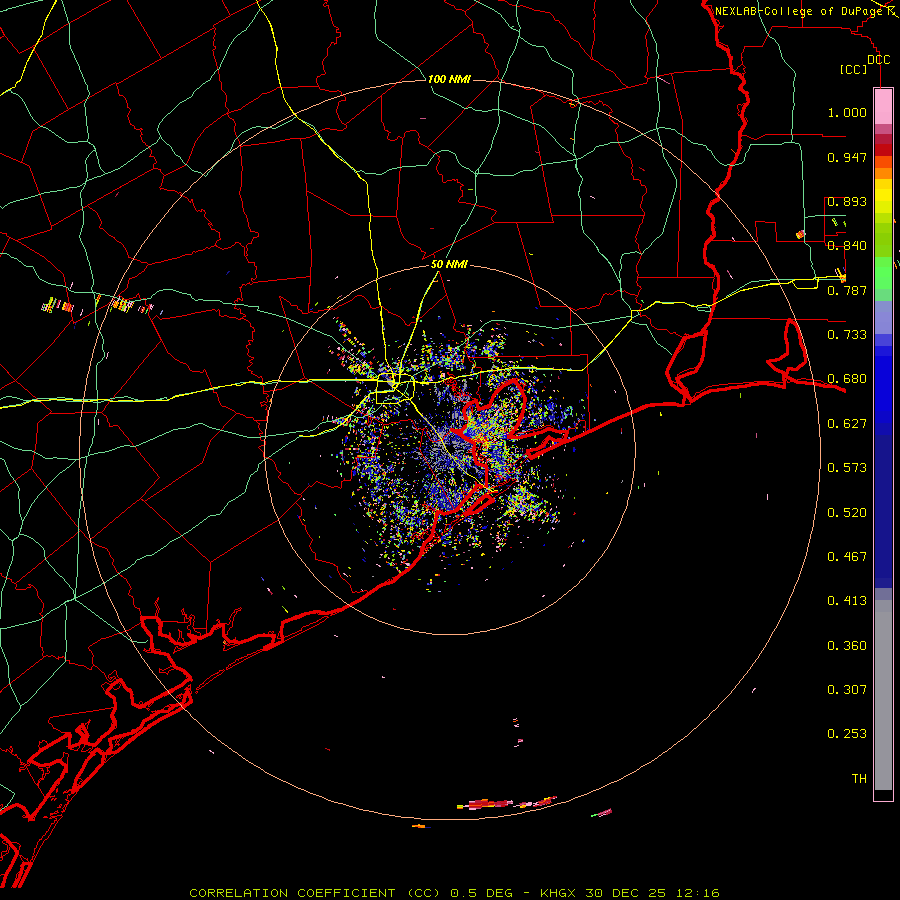Click the 0.893 scale value
The width and height of the screenshot is (900, 900).
[847, 201]
